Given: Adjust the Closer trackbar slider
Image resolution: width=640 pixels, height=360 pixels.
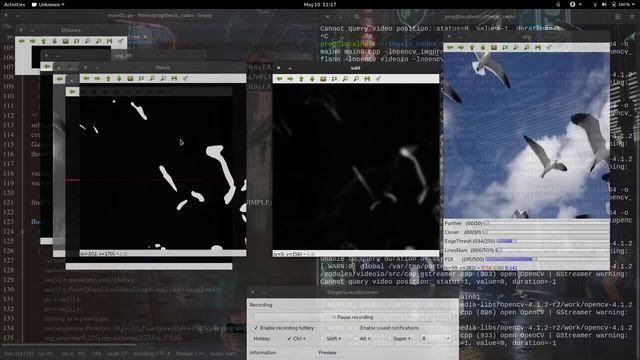Looking at the screenshot, I should tap(547, 232).
